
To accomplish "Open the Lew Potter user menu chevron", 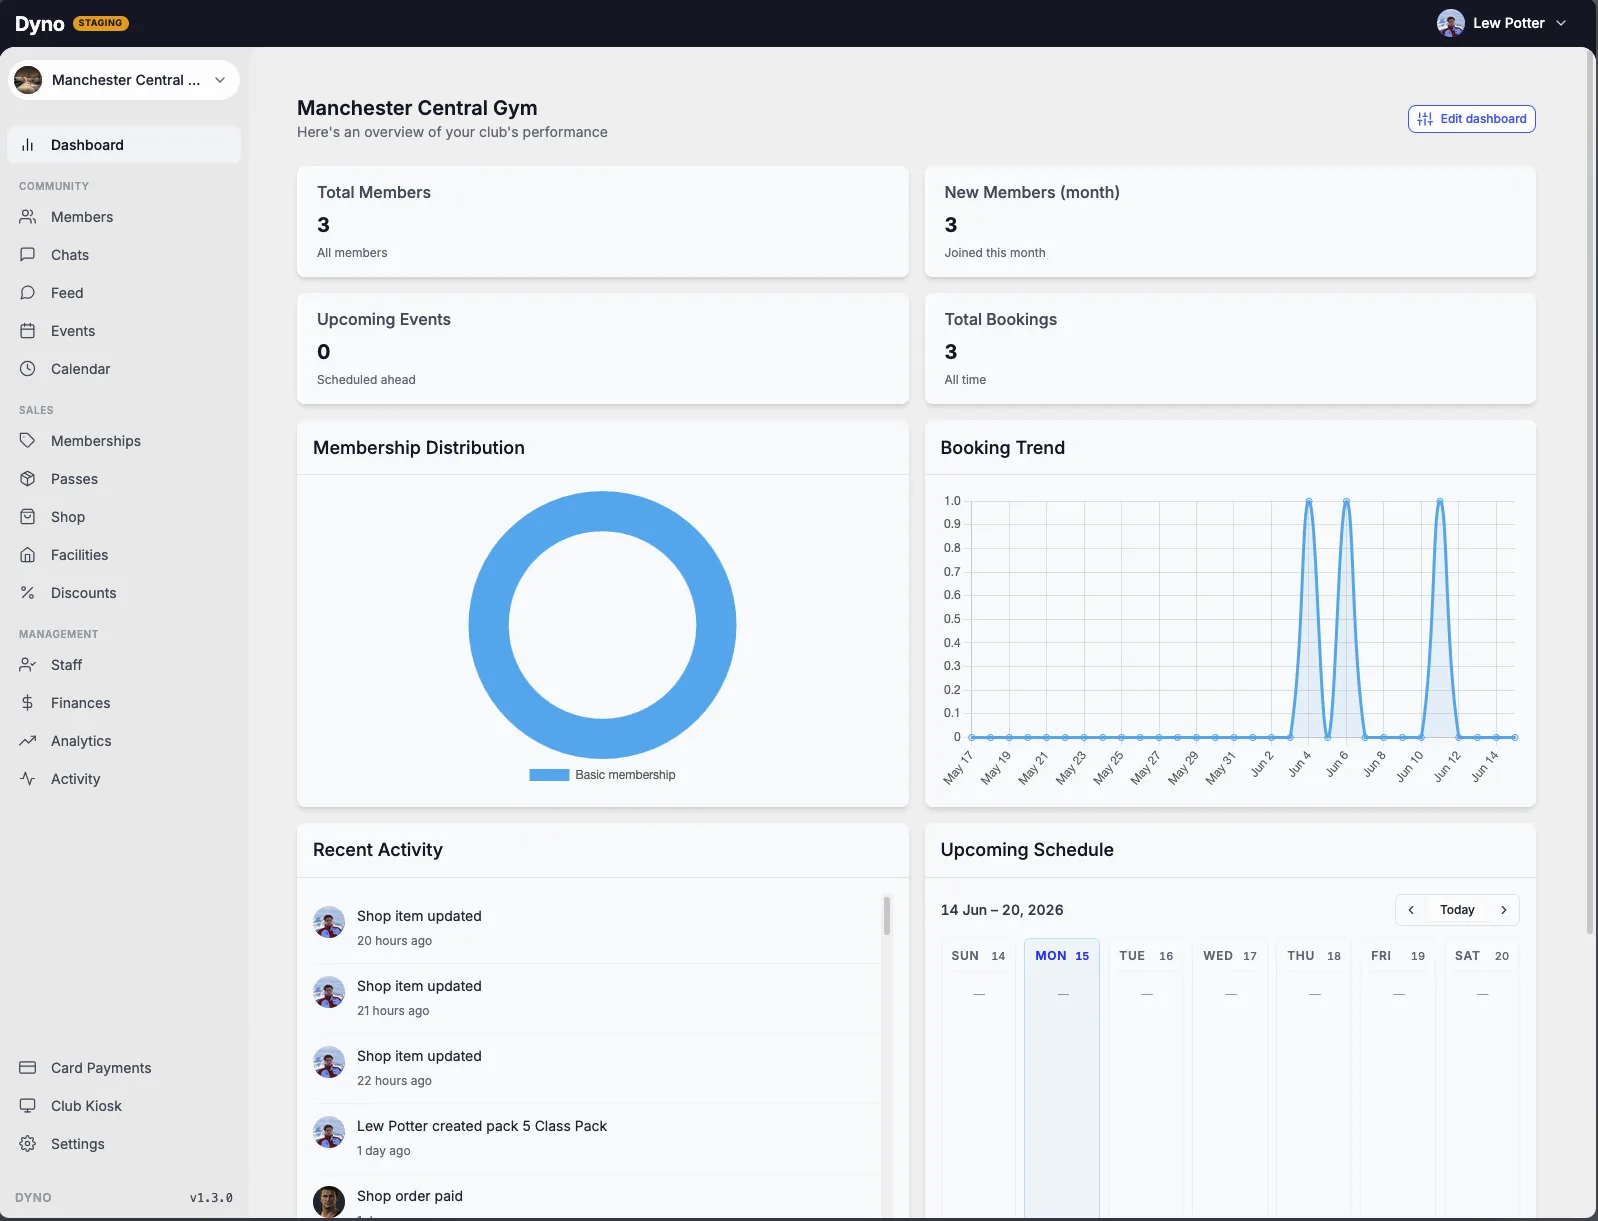I will (1561, 23).
